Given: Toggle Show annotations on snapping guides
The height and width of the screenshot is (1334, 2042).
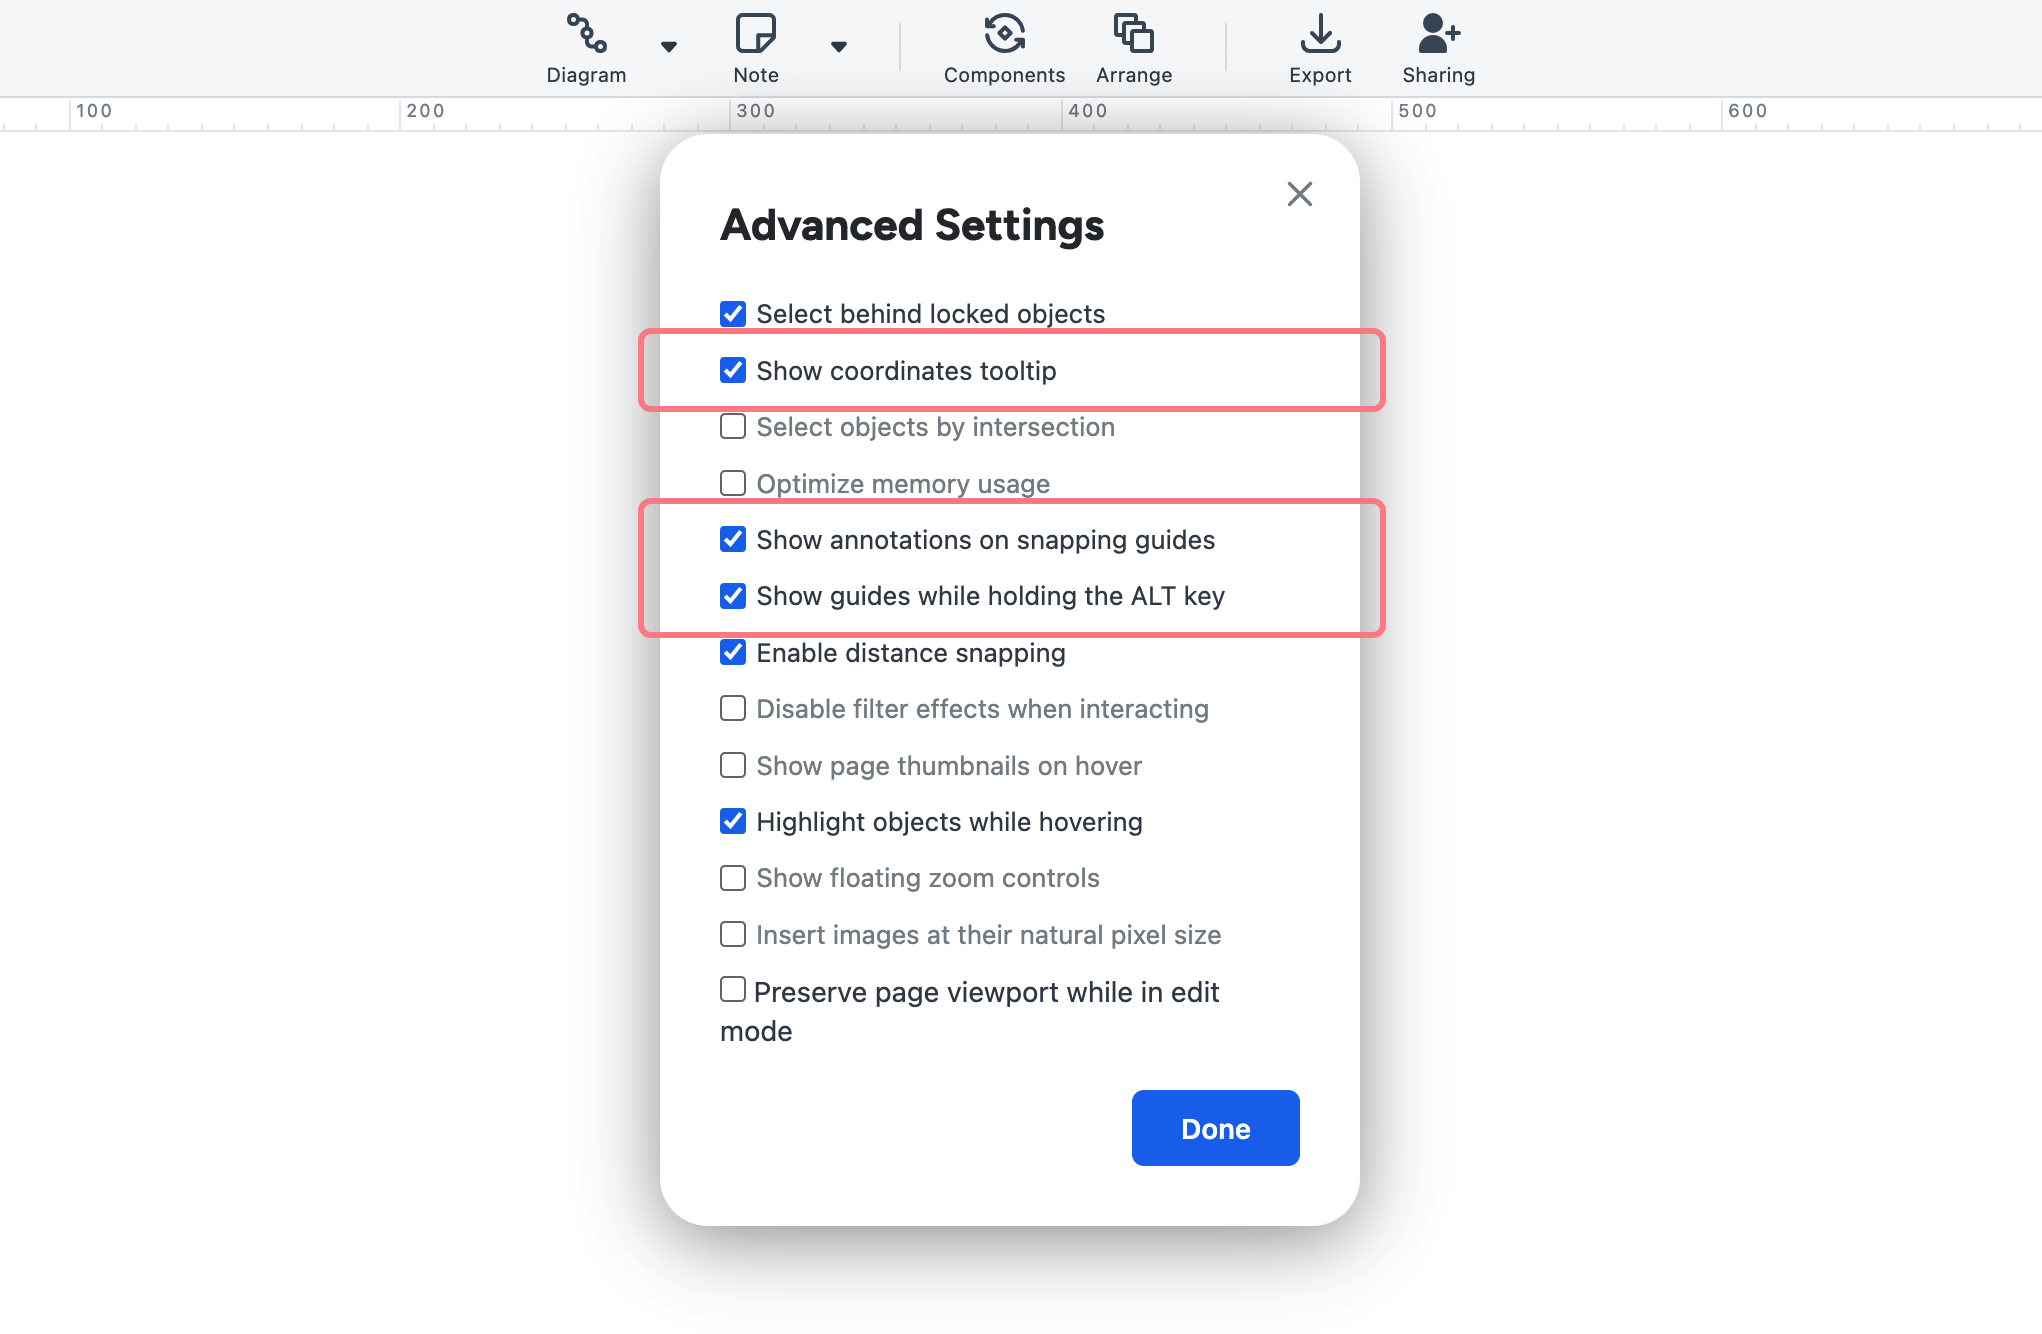Looking at the screenshot, I should click(733, 540).
